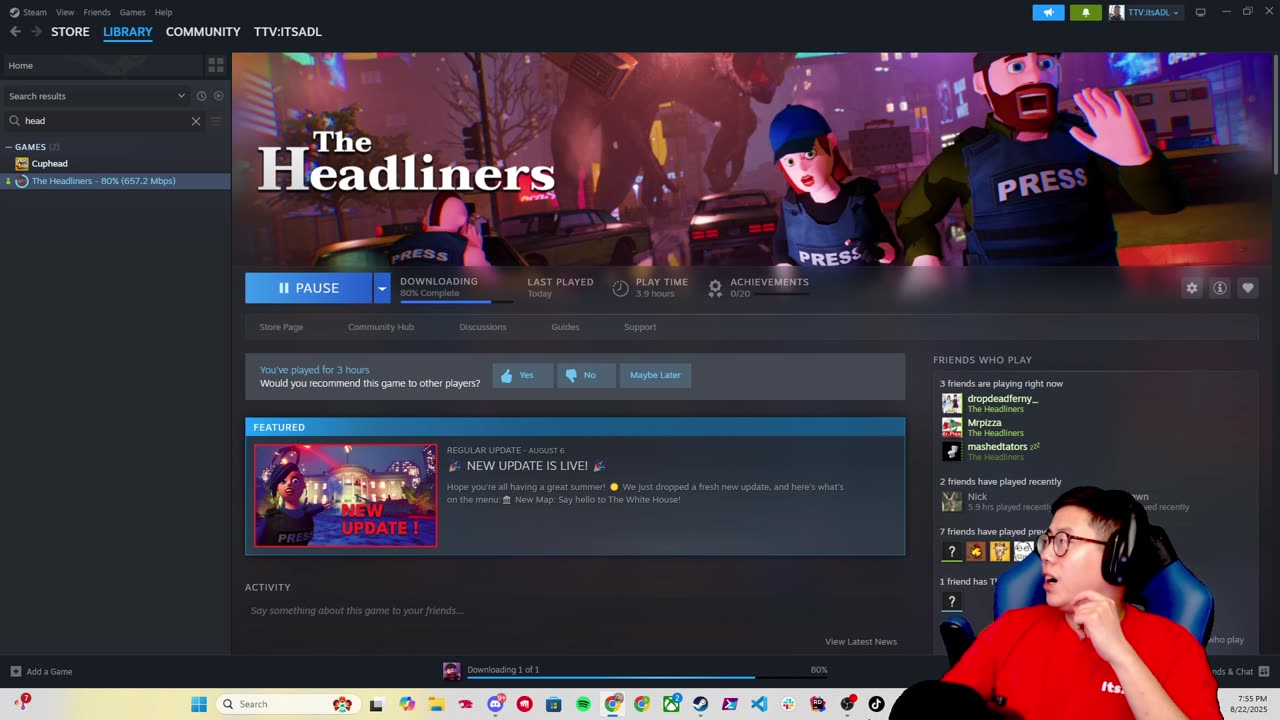
Task: Open the game settings gear icon
Action: (1191, 288)
